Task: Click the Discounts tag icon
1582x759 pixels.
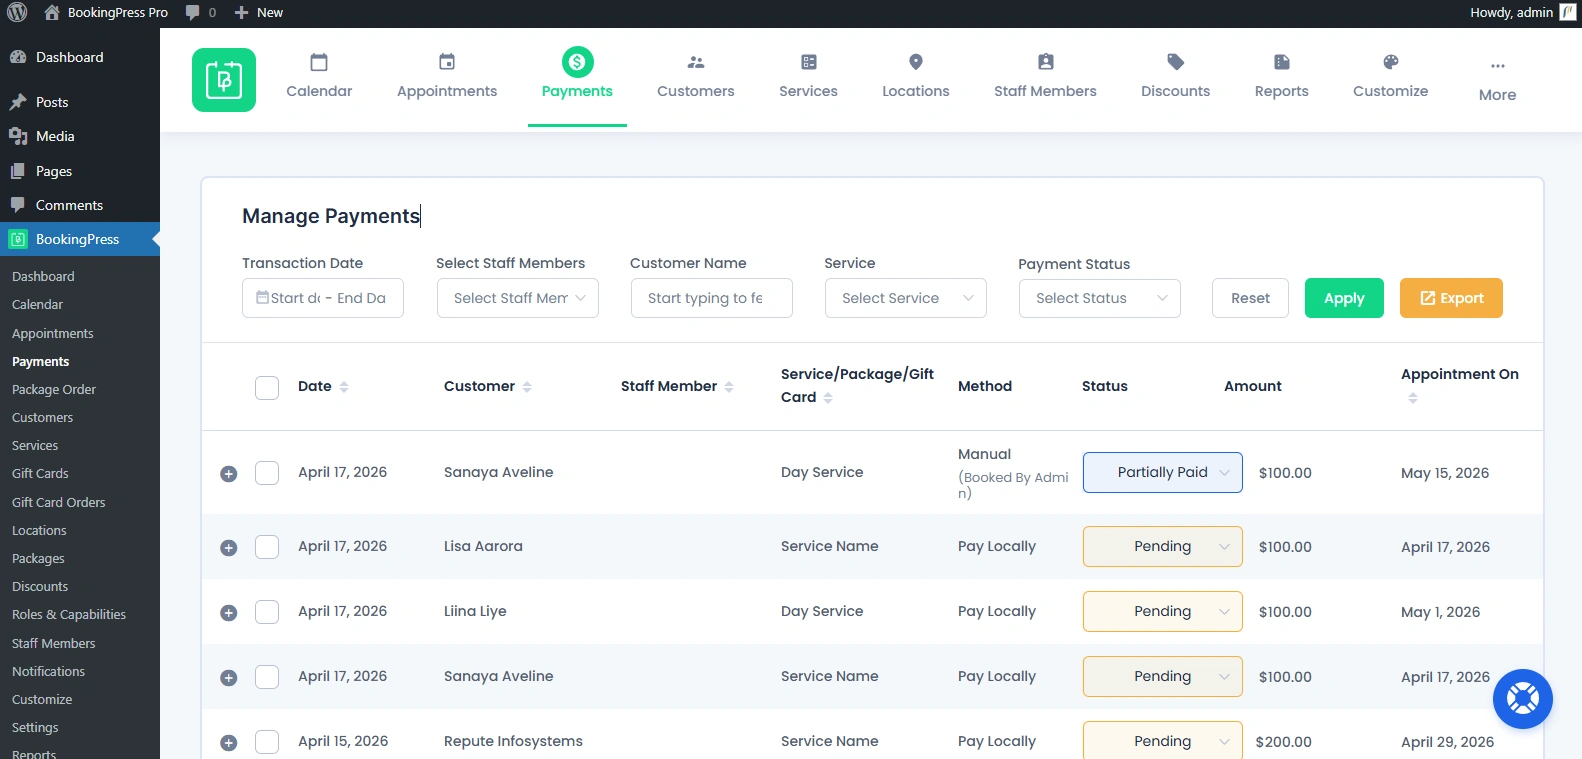Action: 1176,62
